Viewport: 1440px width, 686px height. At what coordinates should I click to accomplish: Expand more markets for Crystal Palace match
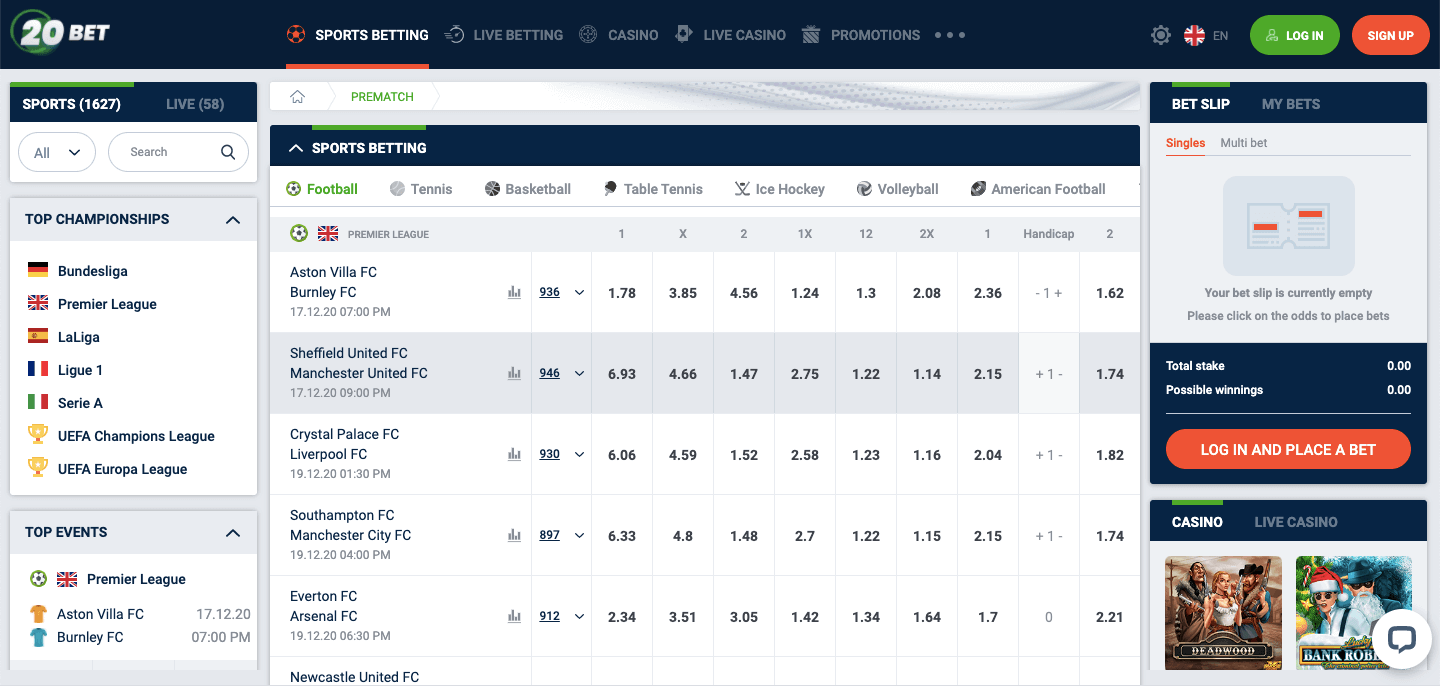579,455
